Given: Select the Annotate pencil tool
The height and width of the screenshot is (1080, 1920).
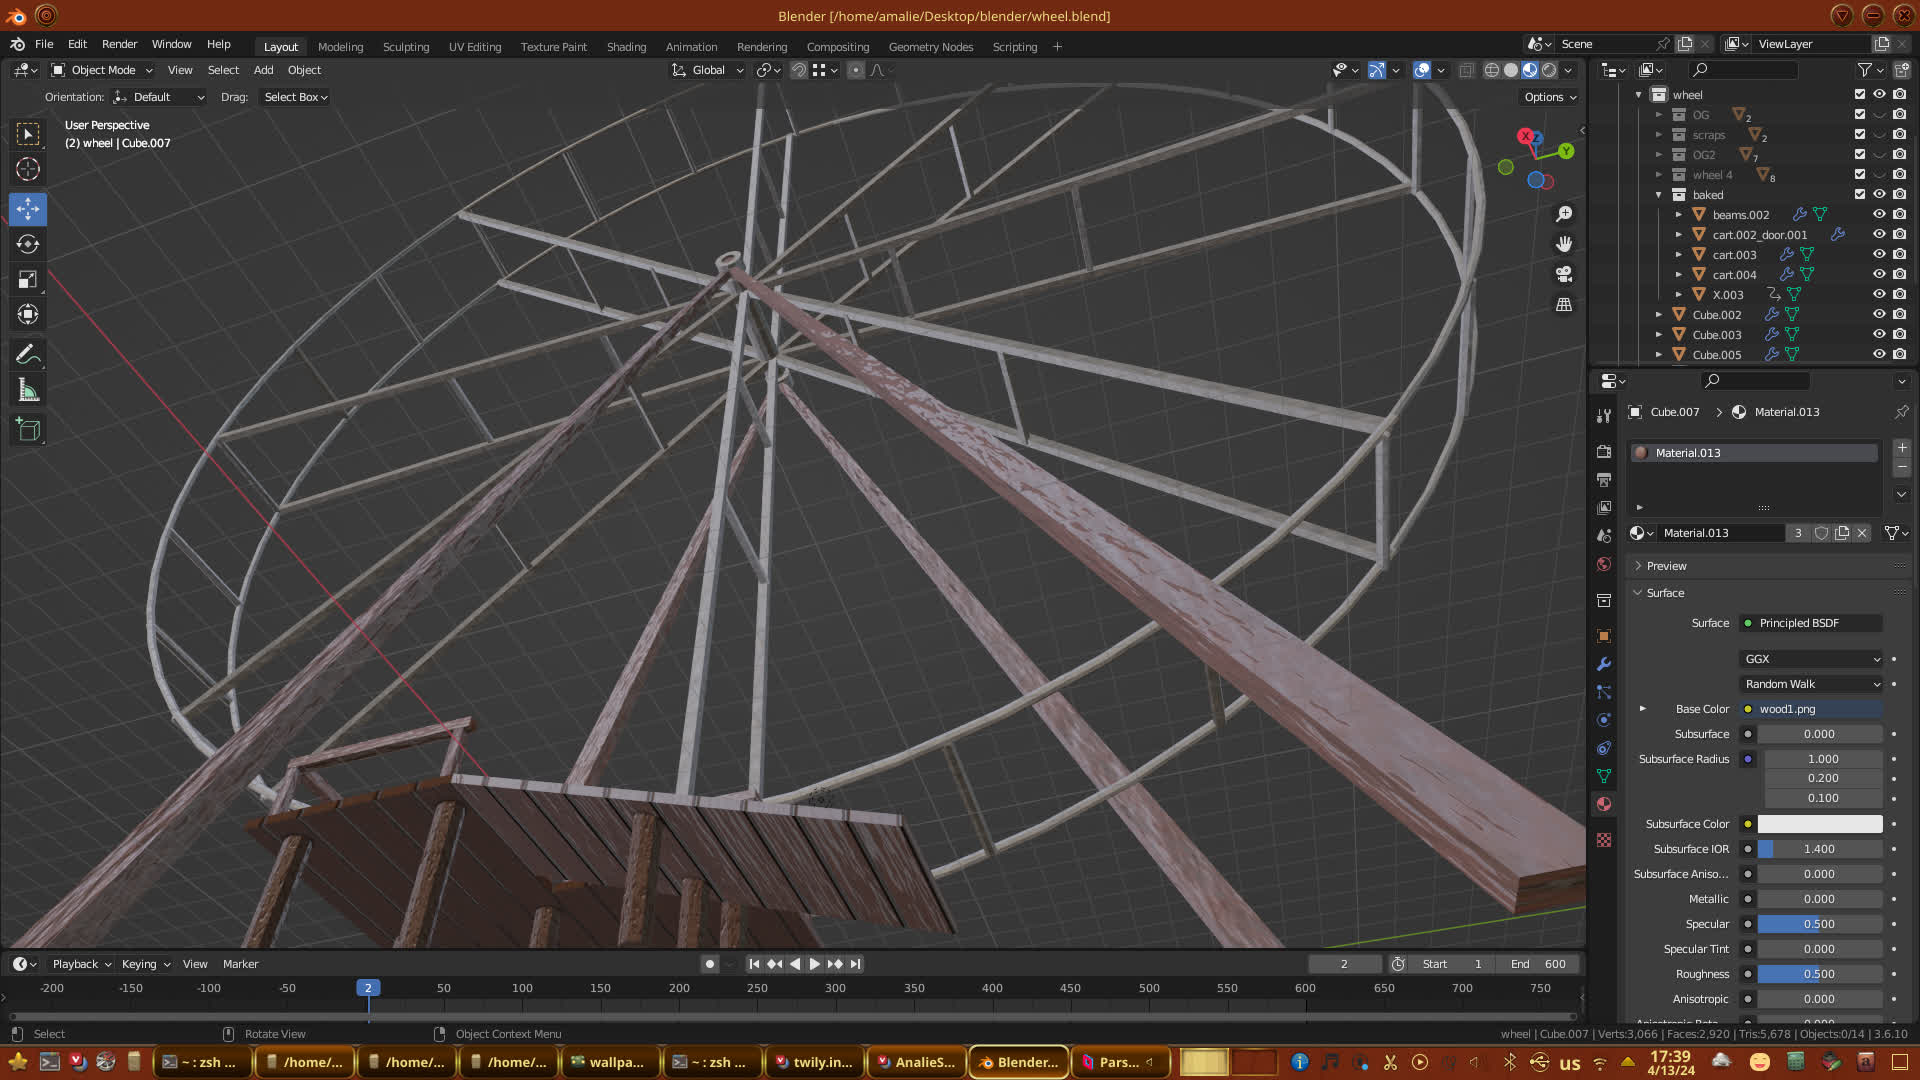Looking at the screenshot, I should pyautogui.click(x=28, y=355).
